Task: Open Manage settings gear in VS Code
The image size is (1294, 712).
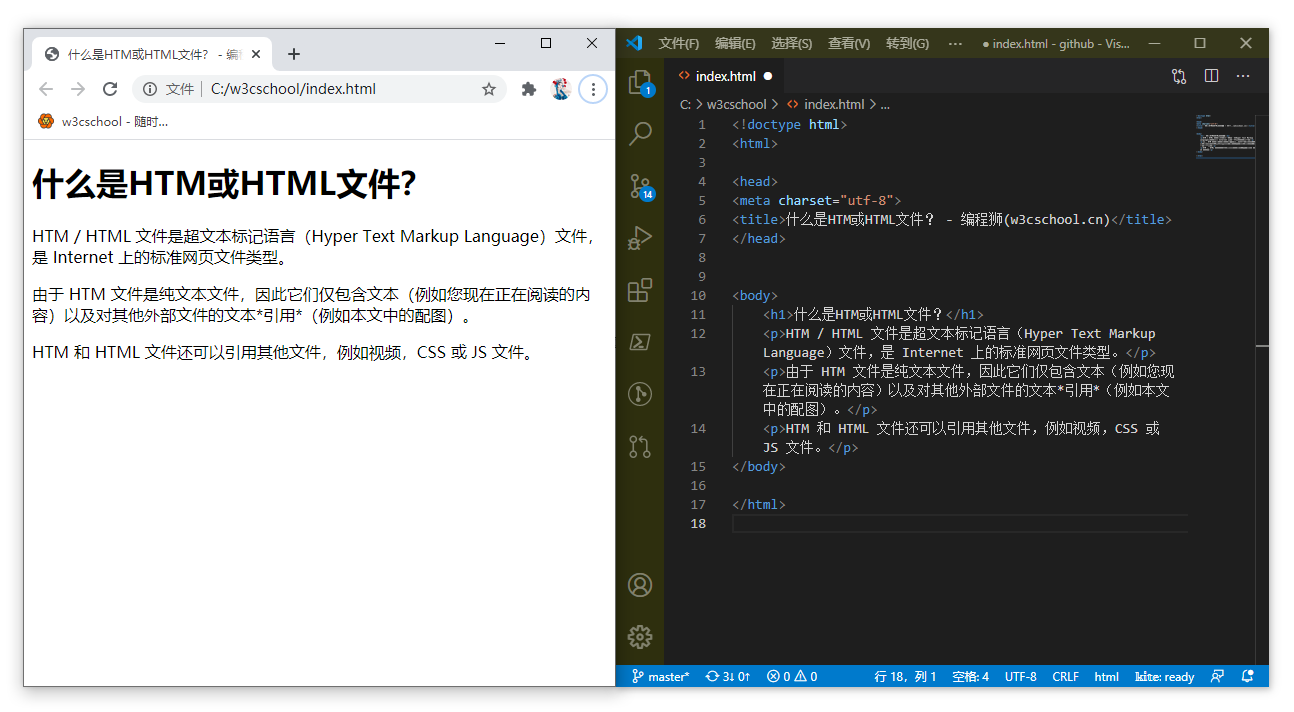Action: 640,637
